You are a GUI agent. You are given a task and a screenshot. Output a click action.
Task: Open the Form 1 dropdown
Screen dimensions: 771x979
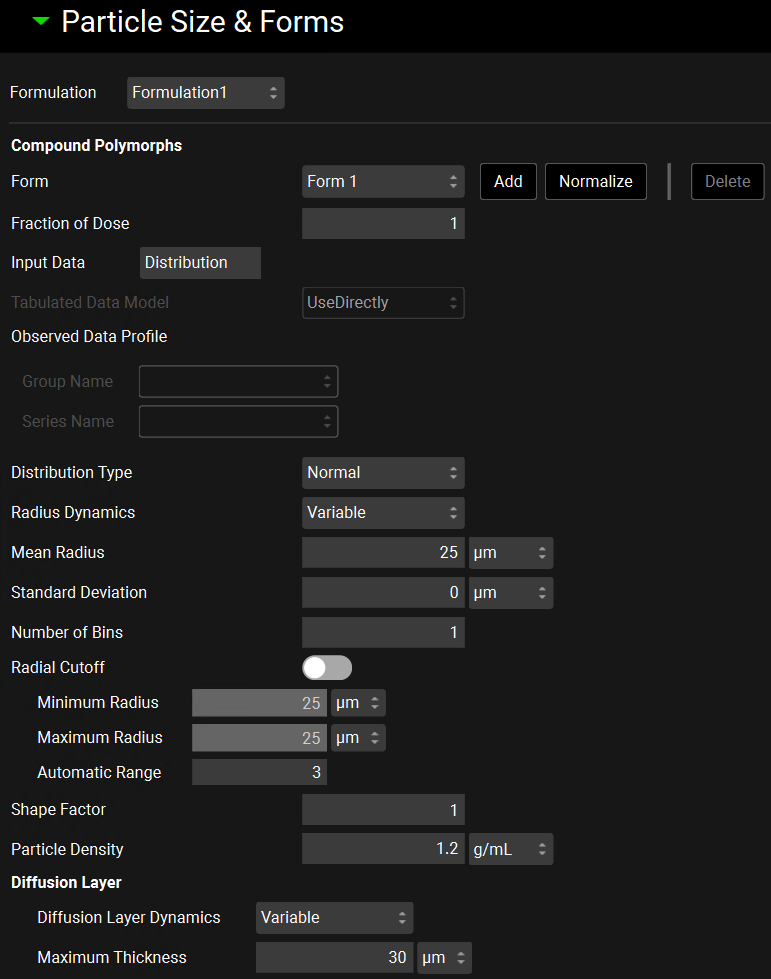(x=383, y=182)
